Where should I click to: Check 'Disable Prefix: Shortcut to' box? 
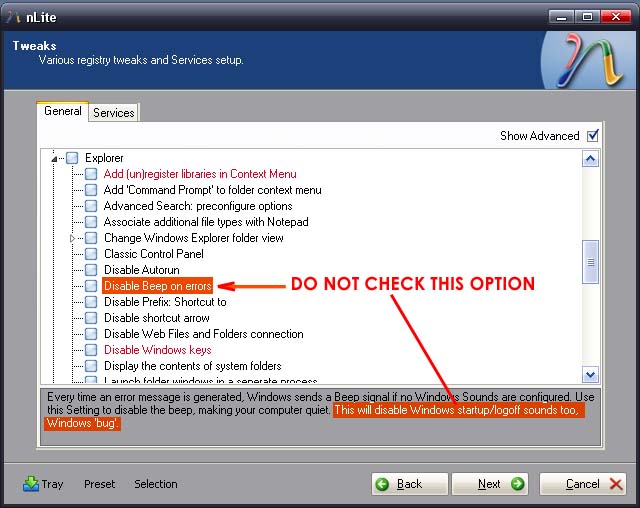[91, 302]
